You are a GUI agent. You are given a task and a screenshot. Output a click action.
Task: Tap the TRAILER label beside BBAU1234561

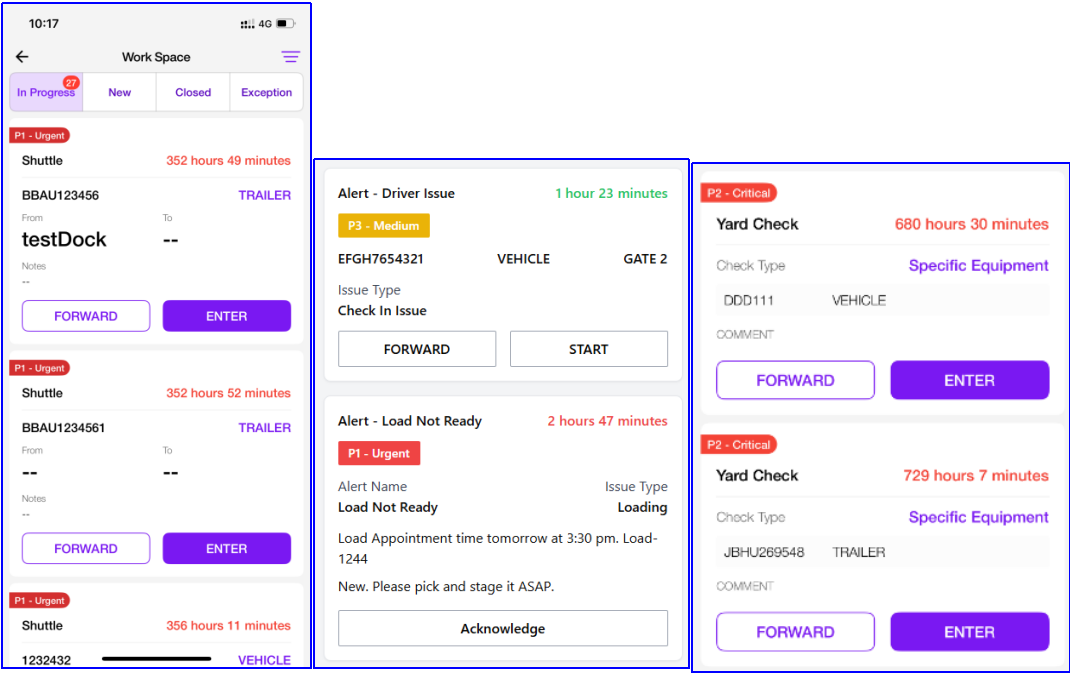265,428
